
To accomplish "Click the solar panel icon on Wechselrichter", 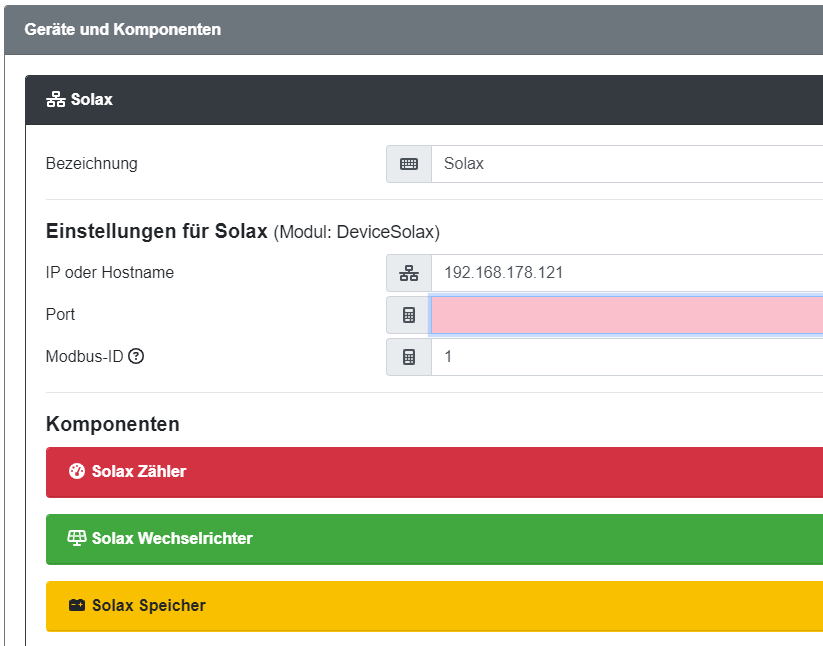I will 77,538.
